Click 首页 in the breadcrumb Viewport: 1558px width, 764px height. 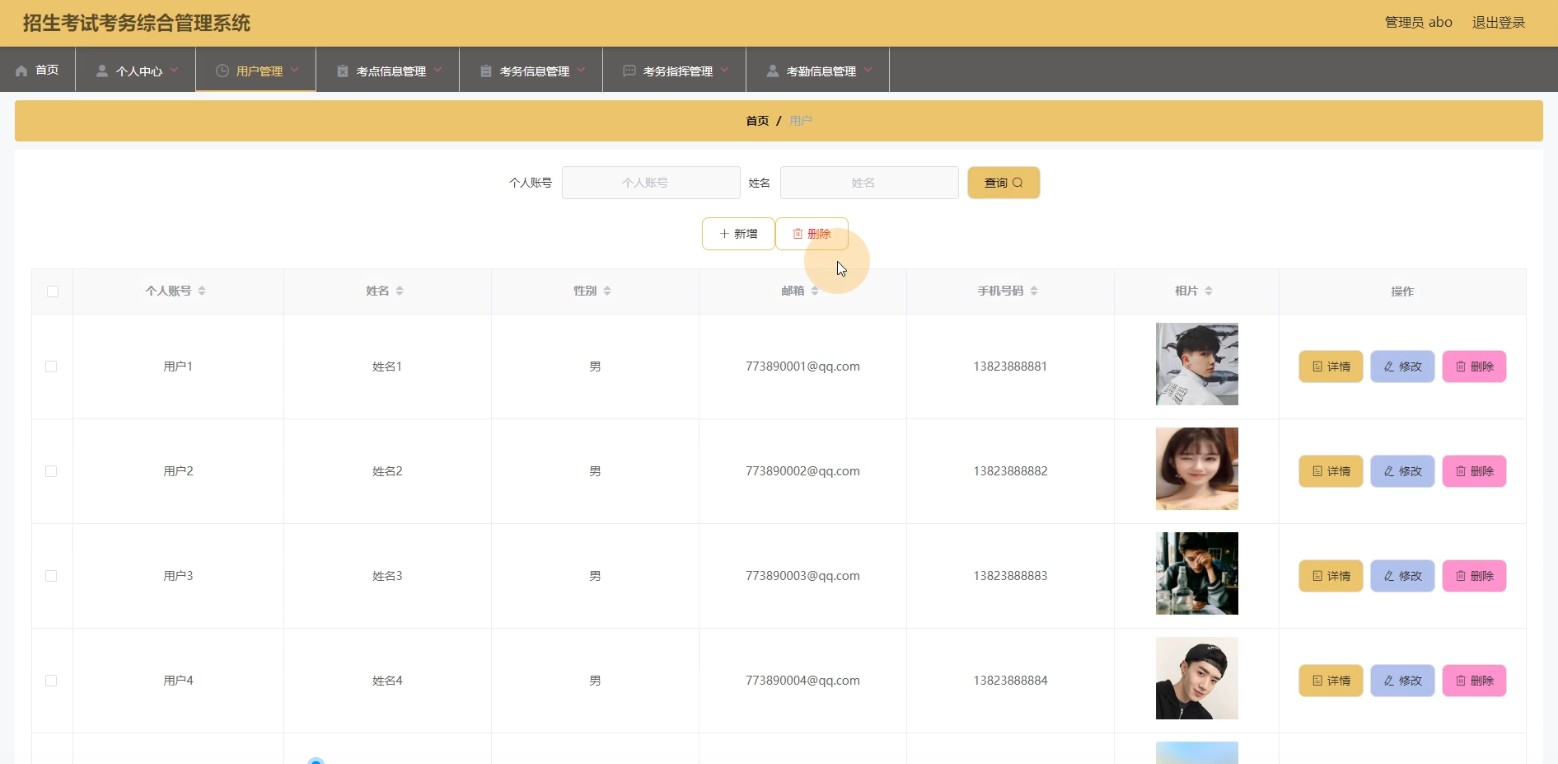tap(757, 121)
